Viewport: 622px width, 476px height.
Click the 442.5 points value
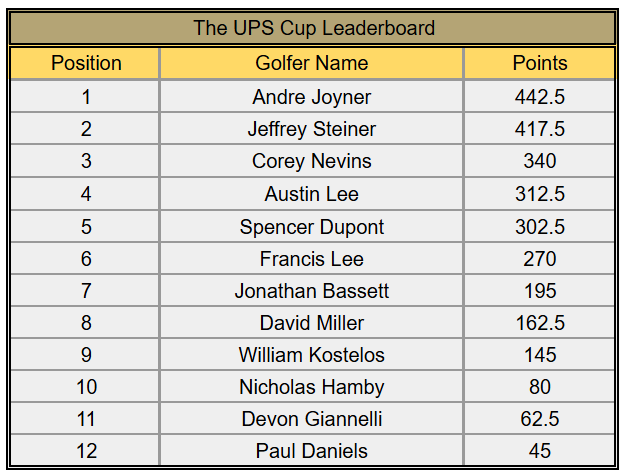[539, 97]
